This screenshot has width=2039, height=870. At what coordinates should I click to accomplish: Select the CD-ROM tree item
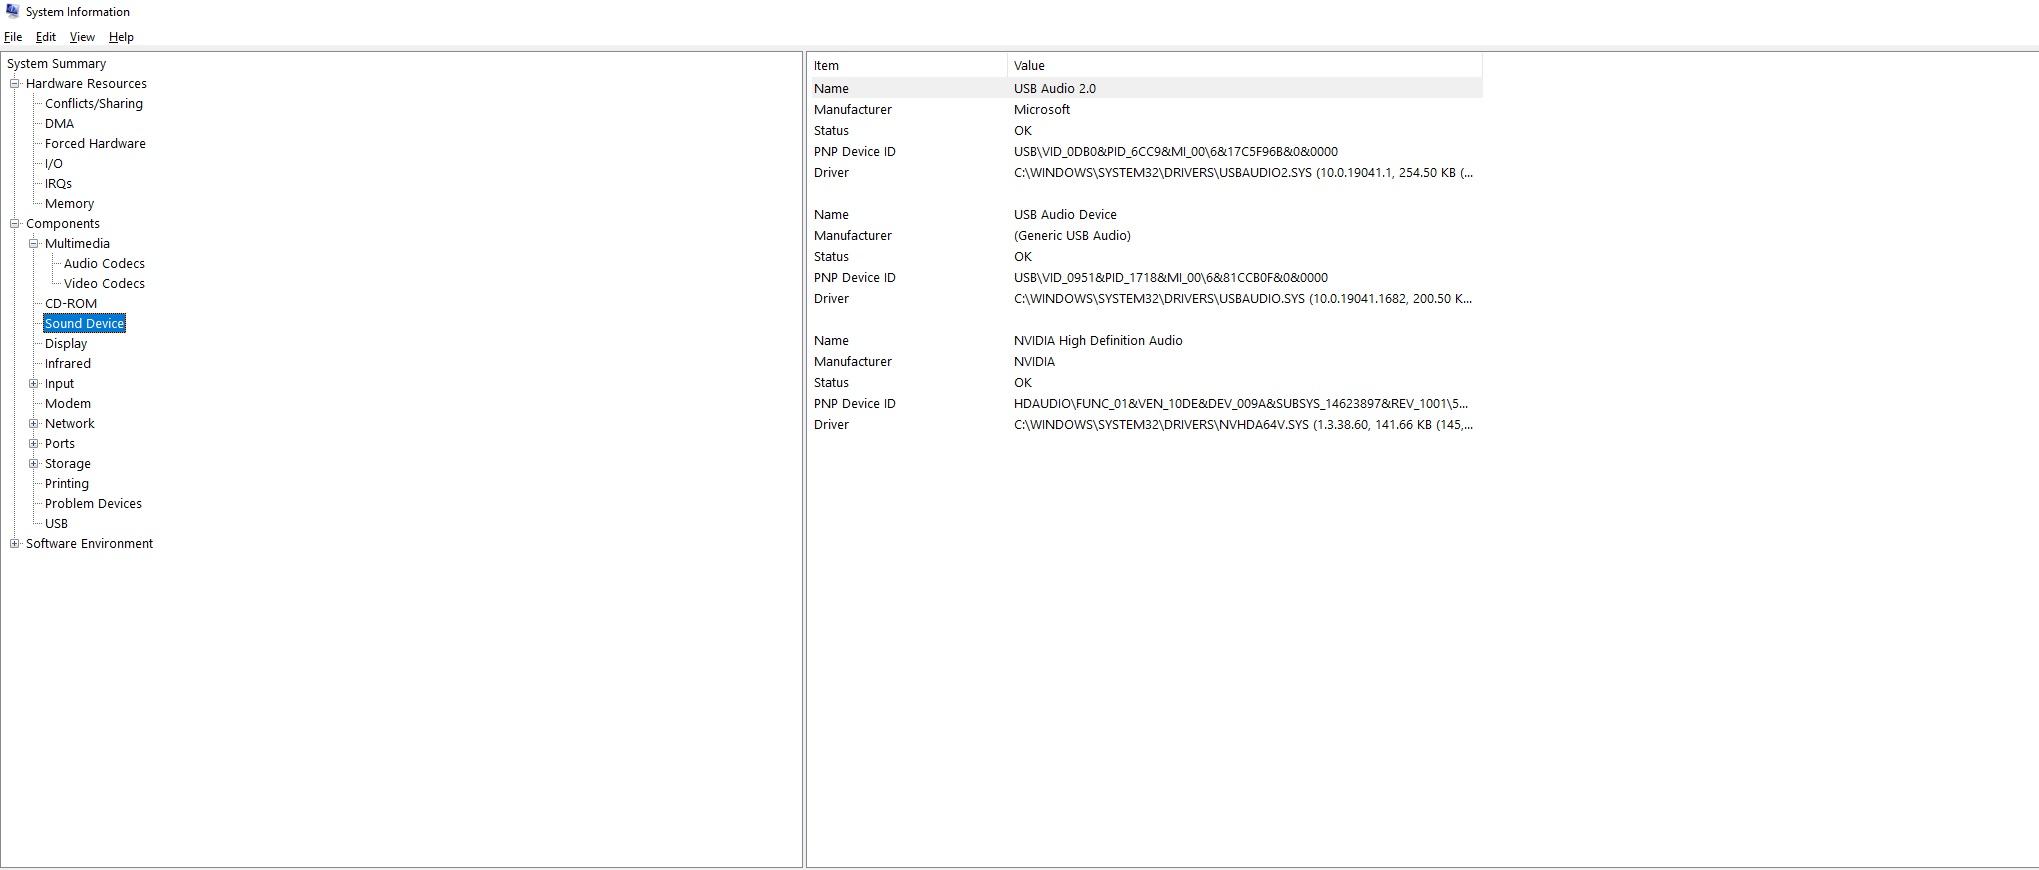pyautogui.click(x=71, y=304)
